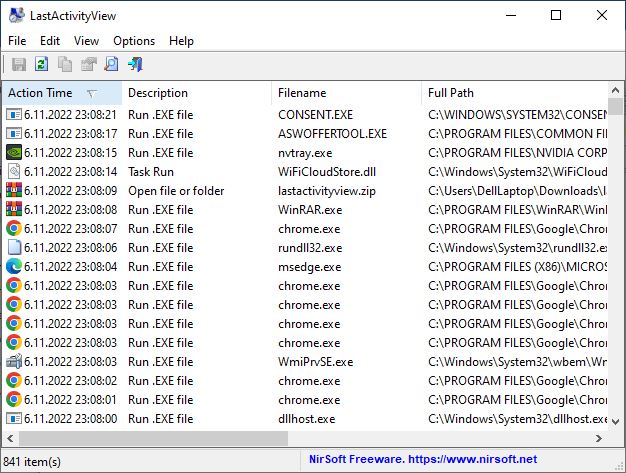Image resolution: width=626 pixels, height=473 pixels.
Task: Click the '6.11.2022 23:08:21' time cell
Action: click(70, 115)
